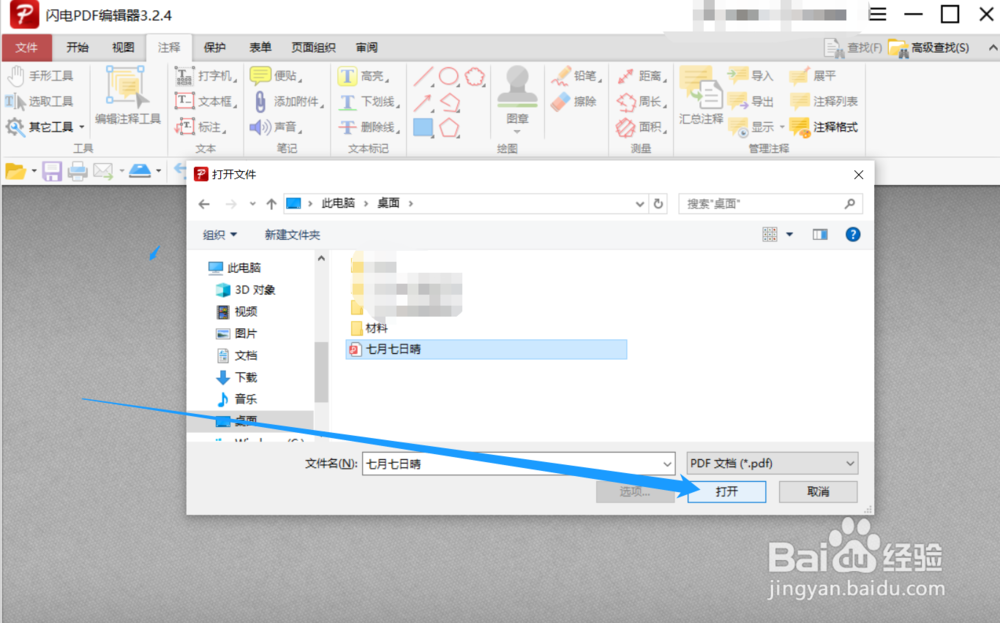
Task: Select the Perimeter measure tool (周长)
Action: click(x=642, y=101)
